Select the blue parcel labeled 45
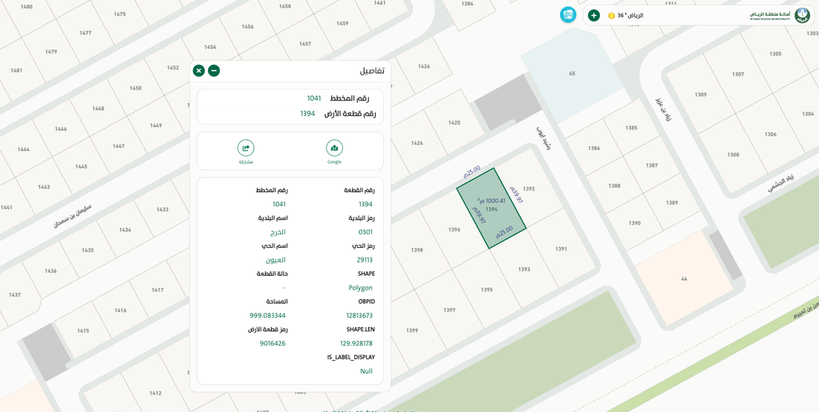This screenshot has height=412, width=819. point(571,72)
